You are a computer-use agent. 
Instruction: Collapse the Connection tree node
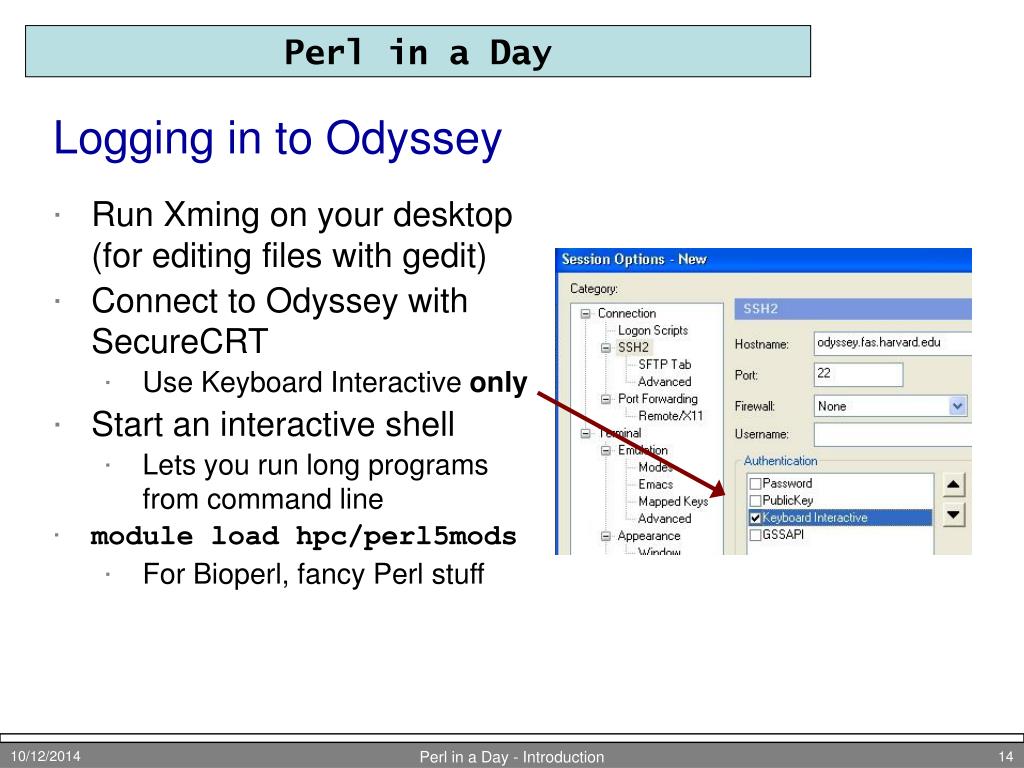click(585, 313)
